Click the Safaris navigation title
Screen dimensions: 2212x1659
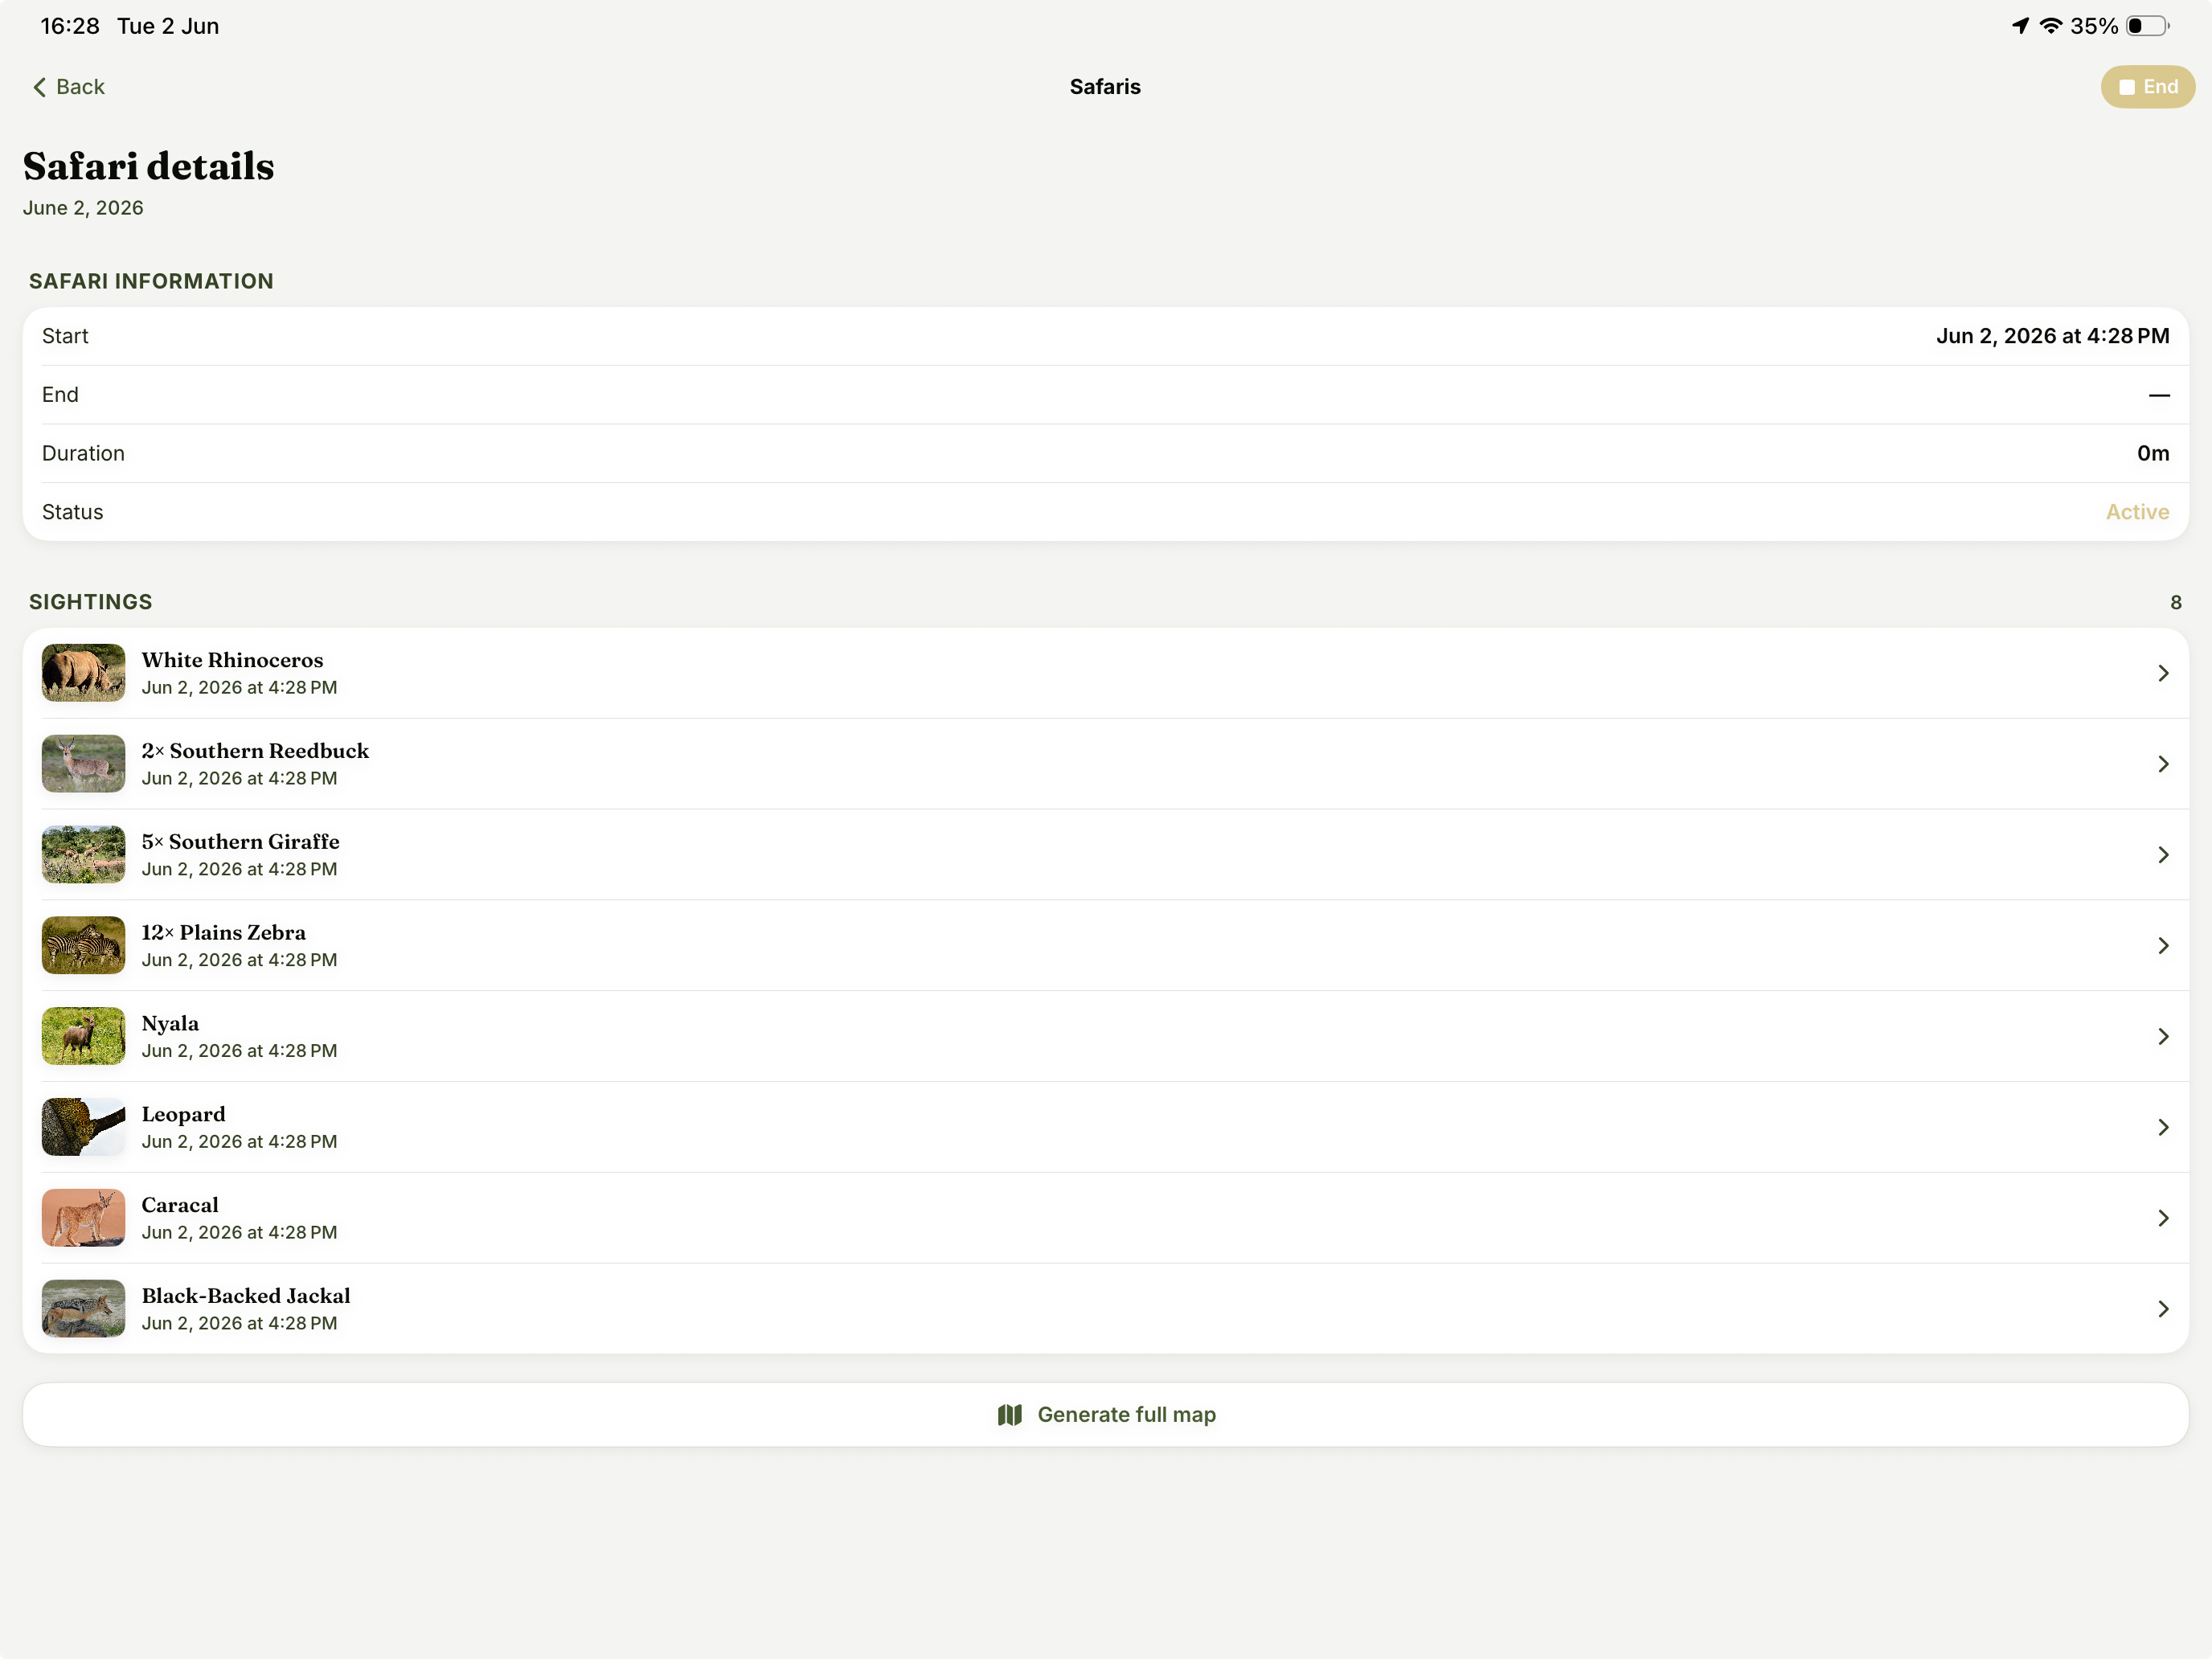click(1105, 87)
